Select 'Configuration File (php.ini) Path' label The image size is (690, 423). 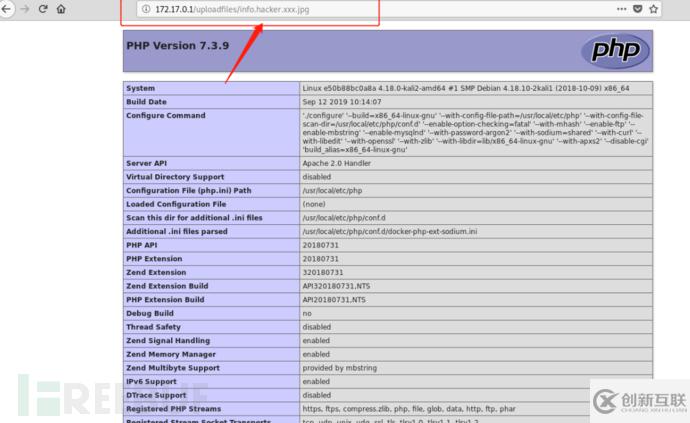pyautogui.click(x=189, y=191)
